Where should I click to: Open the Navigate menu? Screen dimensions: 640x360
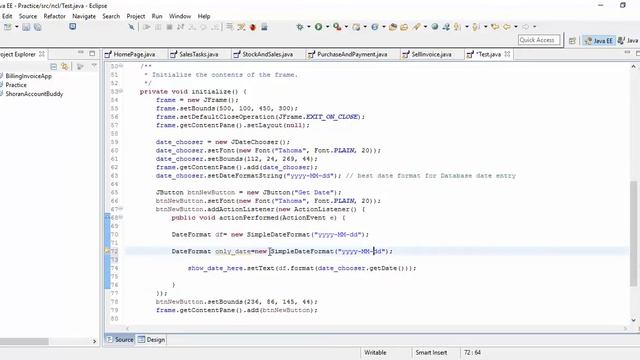click(84, 16)
